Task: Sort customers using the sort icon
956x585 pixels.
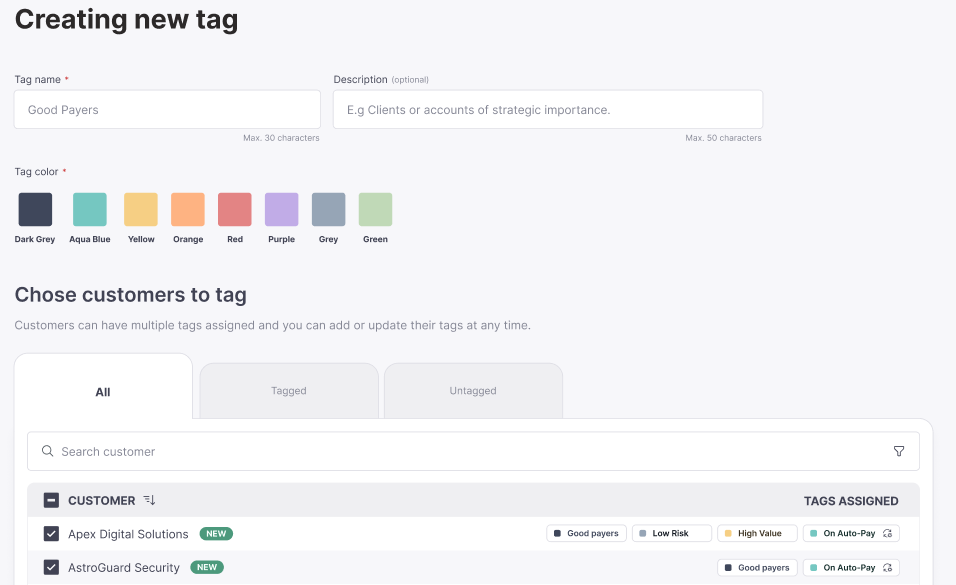Action: click(x=149, y=500)
